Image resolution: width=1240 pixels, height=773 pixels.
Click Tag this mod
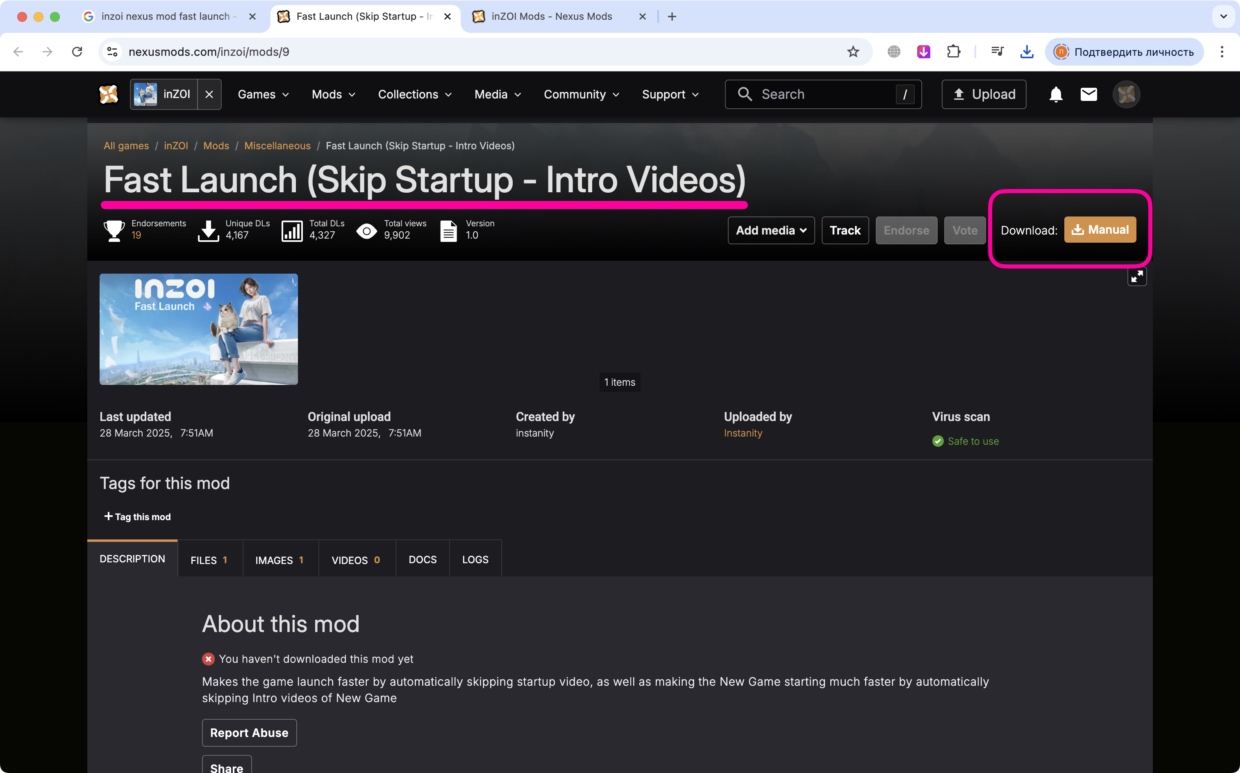click(x=137, y=517)
